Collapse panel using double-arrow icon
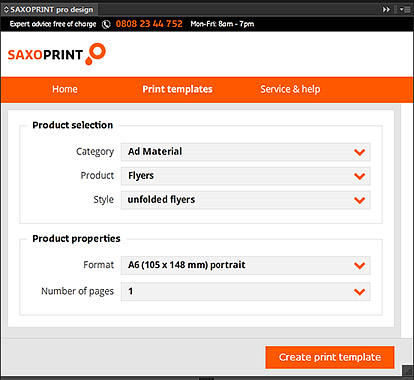Viewport: 414px width, 380px height. [386, 9]
